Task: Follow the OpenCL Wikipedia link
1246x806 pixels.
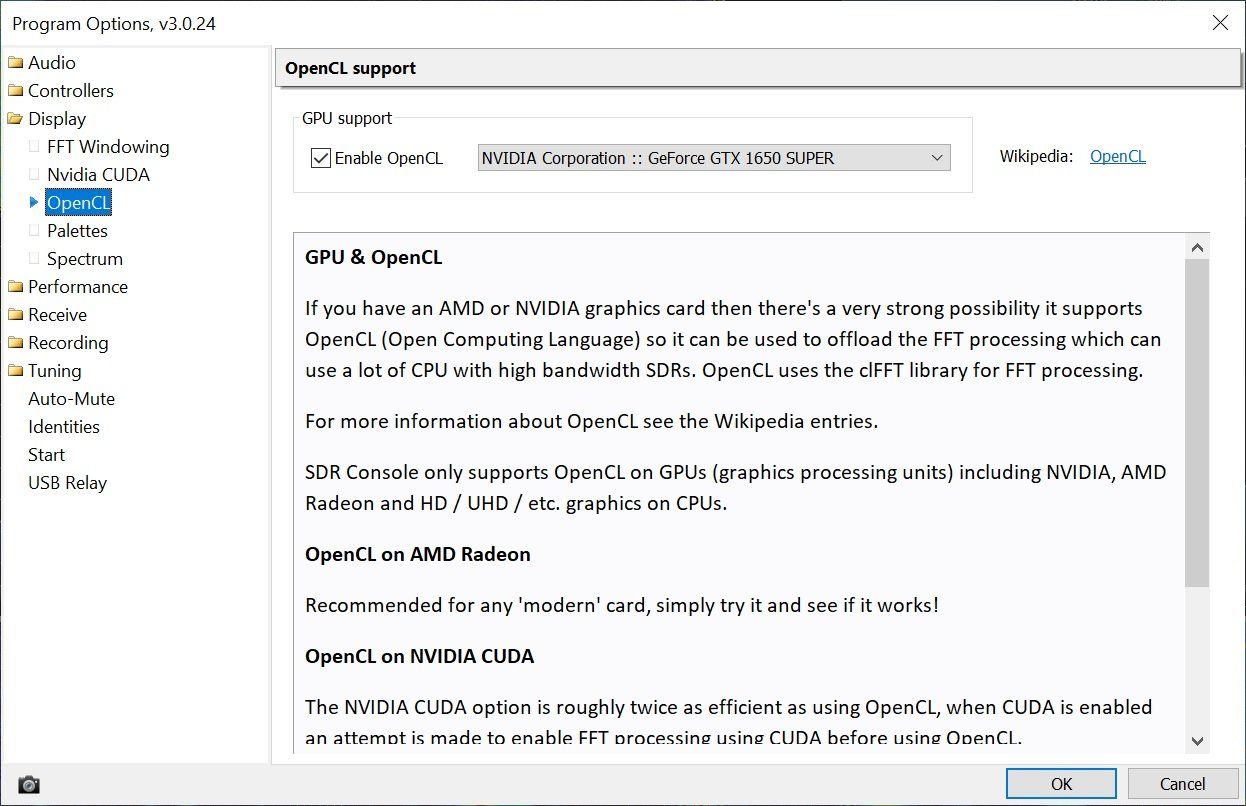Action: 1118,156
